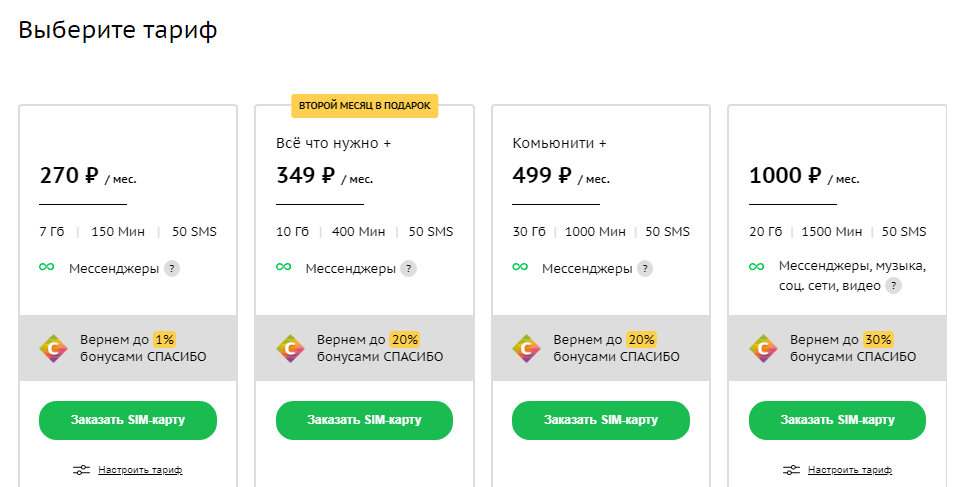This screenshot has height=487, width=962.
Task: Click SPASIBO bonus logo in 1000 ₽ plan
Action: click(763, 348)
